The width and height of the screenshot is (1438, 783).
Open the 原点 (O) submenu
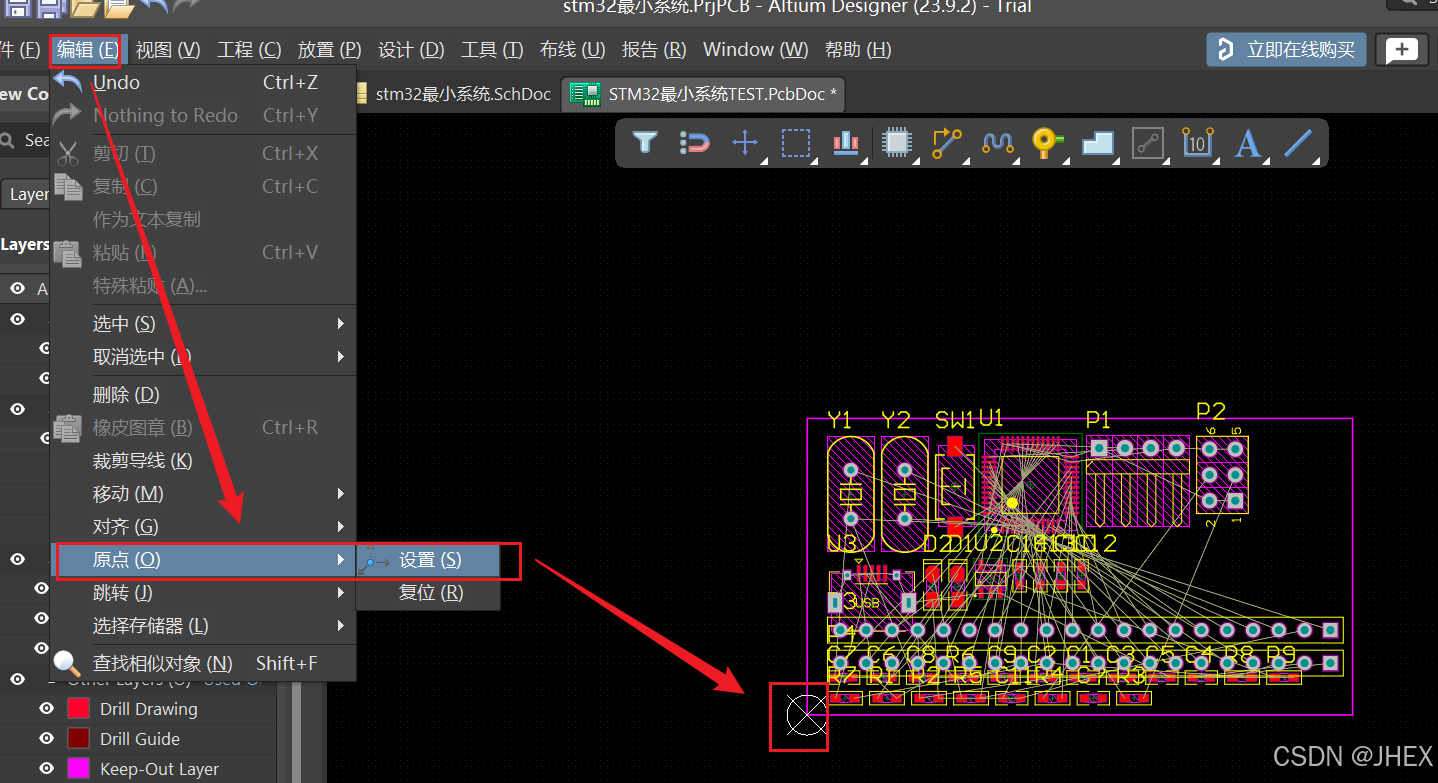pyautogui.click(x=203, y=559)
